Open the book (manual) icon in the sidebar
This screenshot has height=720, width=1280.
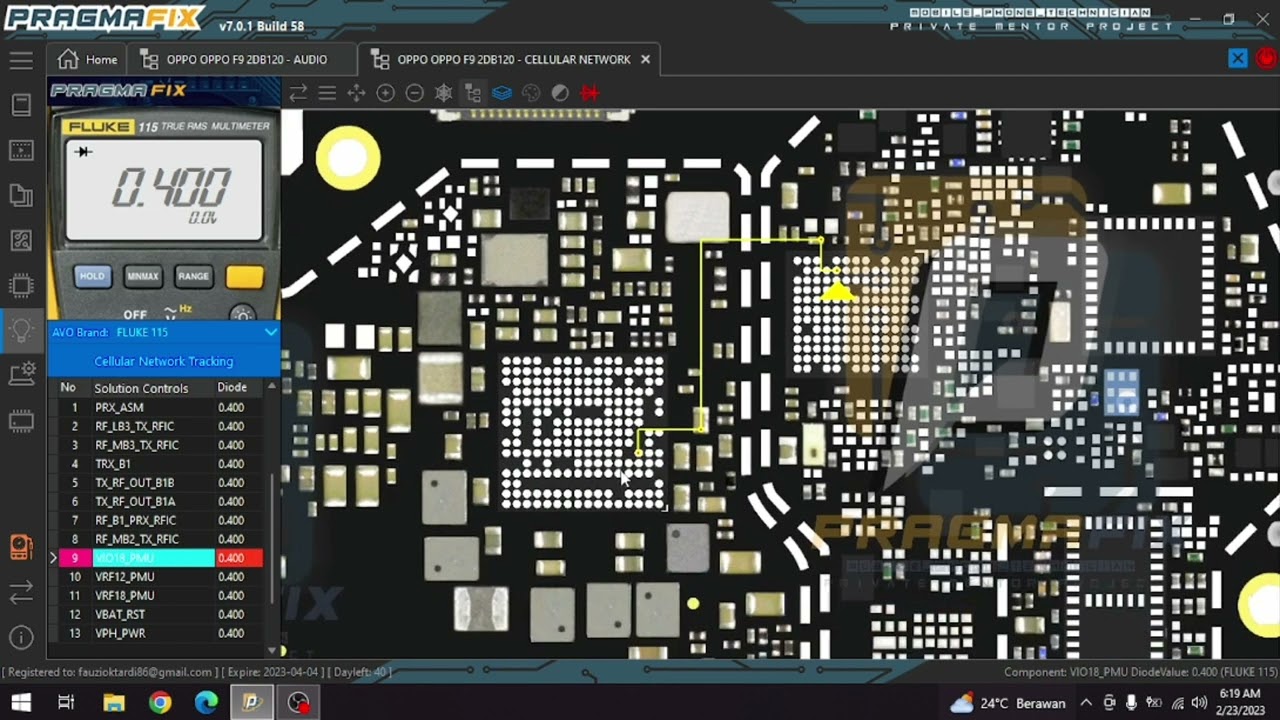tap(21, 105)
